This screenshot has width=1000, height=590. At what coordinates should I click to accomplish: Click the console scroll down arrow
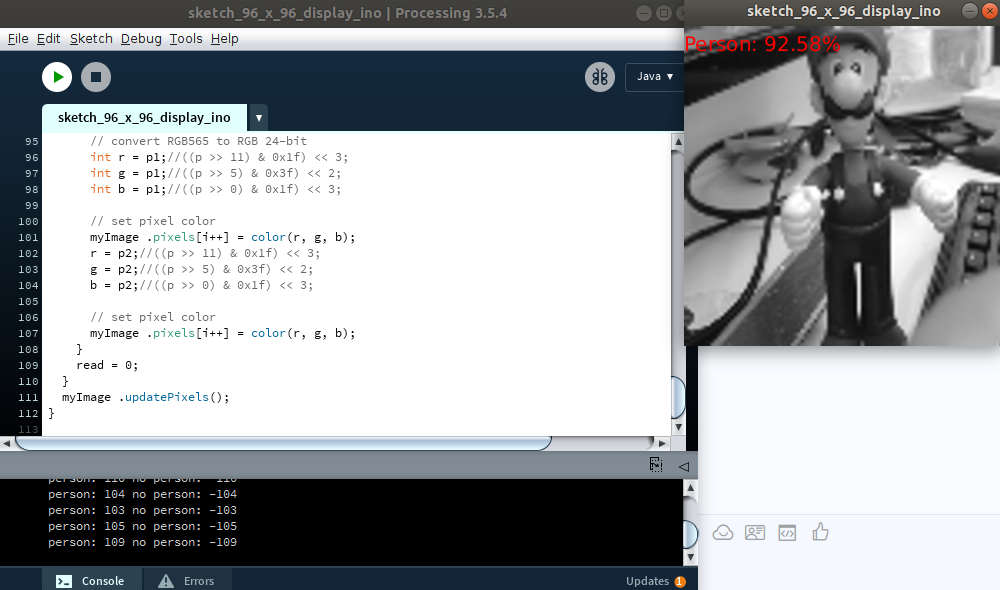[x=689, y=557]
